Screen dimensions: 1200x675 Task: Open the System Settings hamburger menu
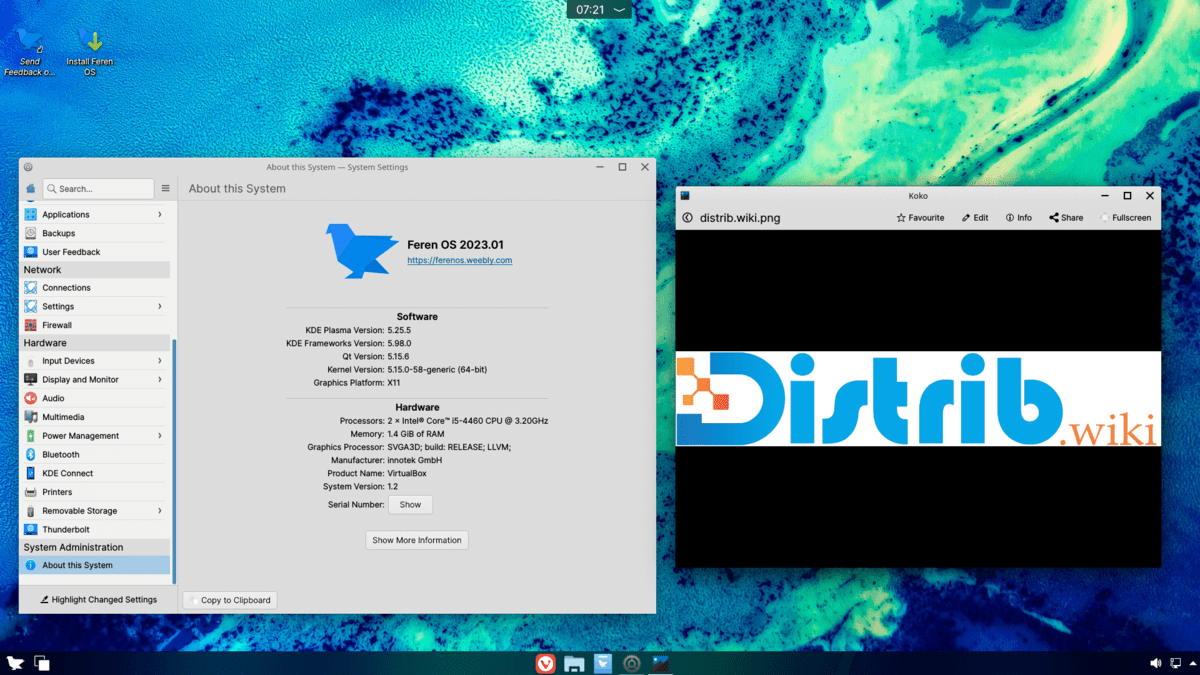coord(166,188)
